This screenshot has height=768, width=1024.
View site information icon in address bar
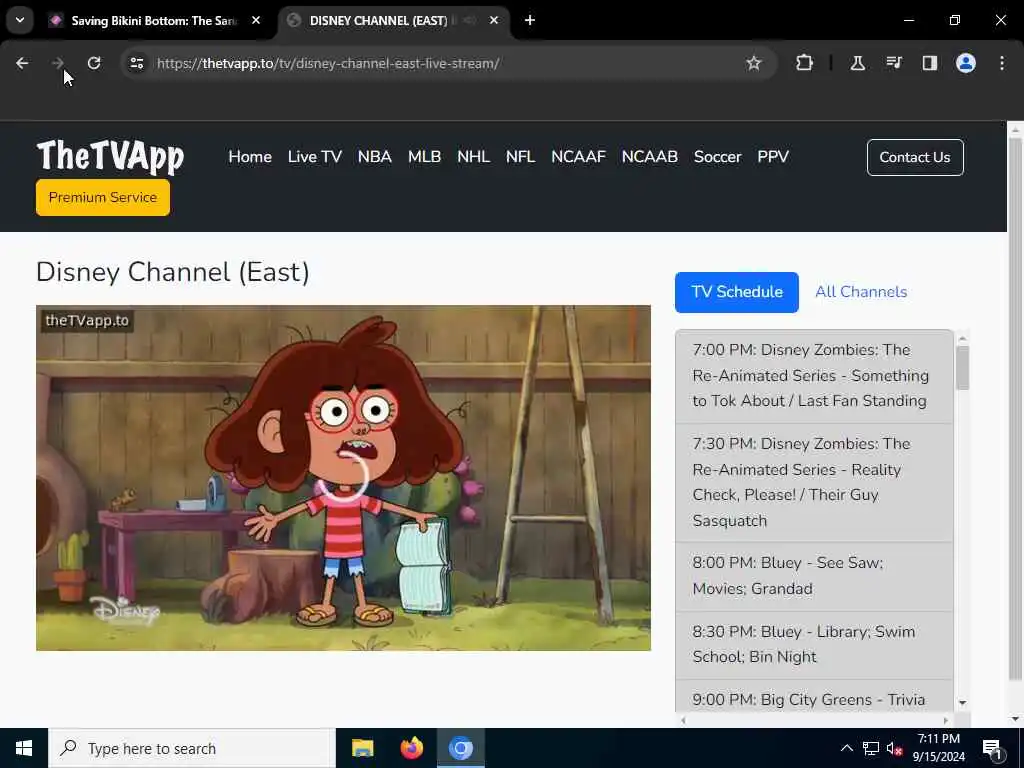click(136, 63)
